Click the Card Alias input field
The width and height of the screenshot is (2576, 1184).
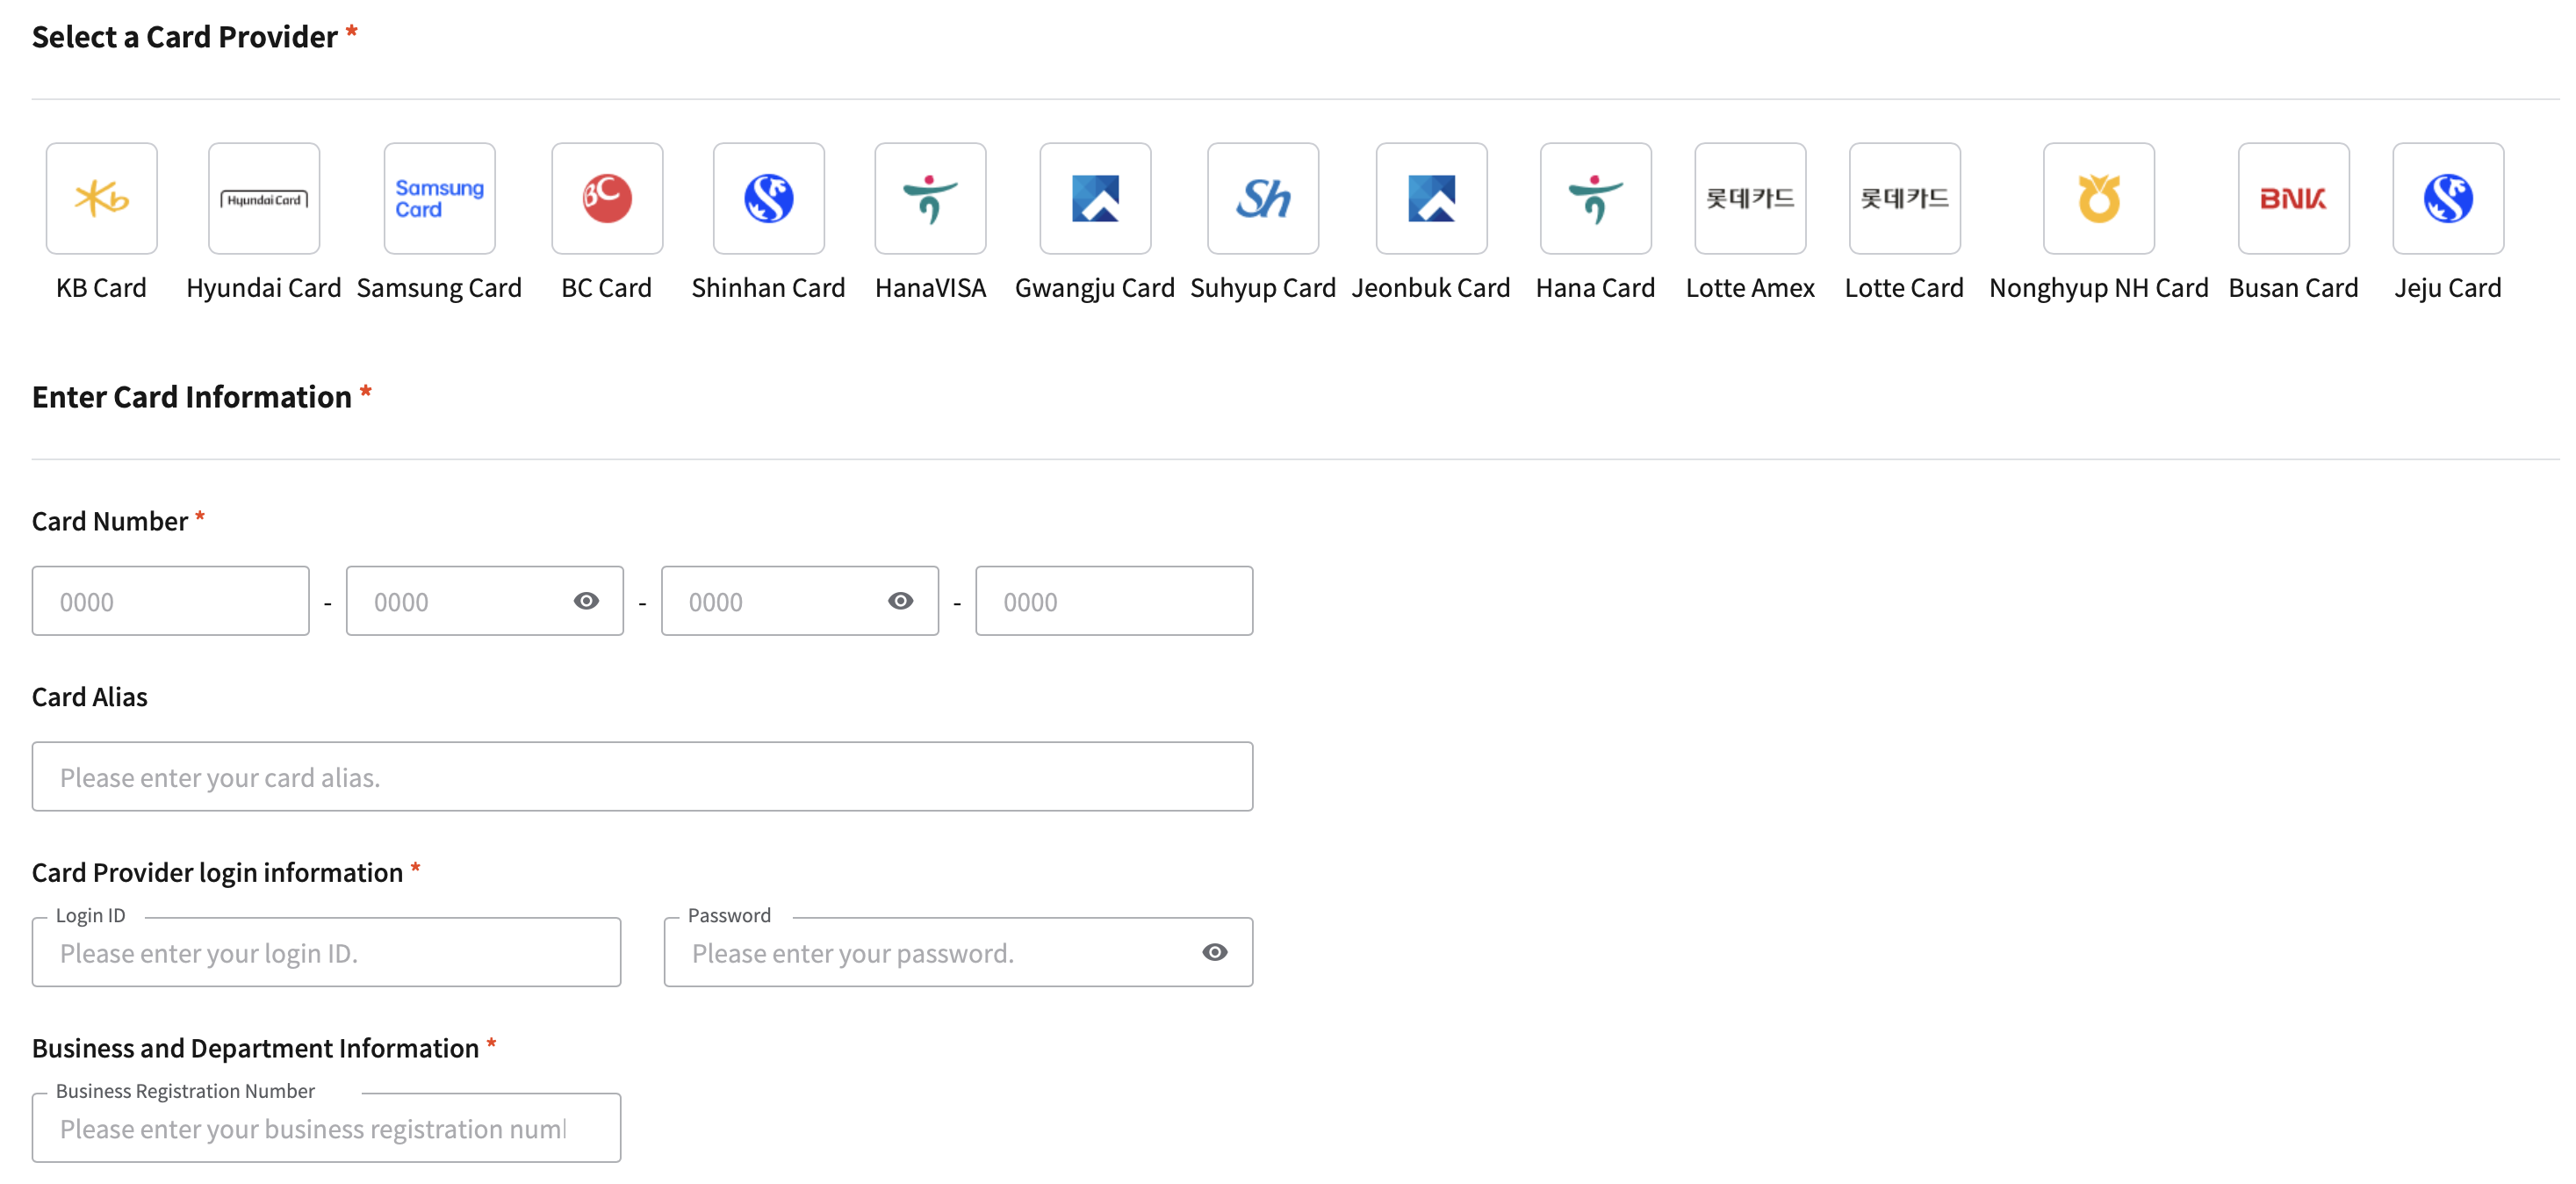pyautogui.click(x=642, y=777)
